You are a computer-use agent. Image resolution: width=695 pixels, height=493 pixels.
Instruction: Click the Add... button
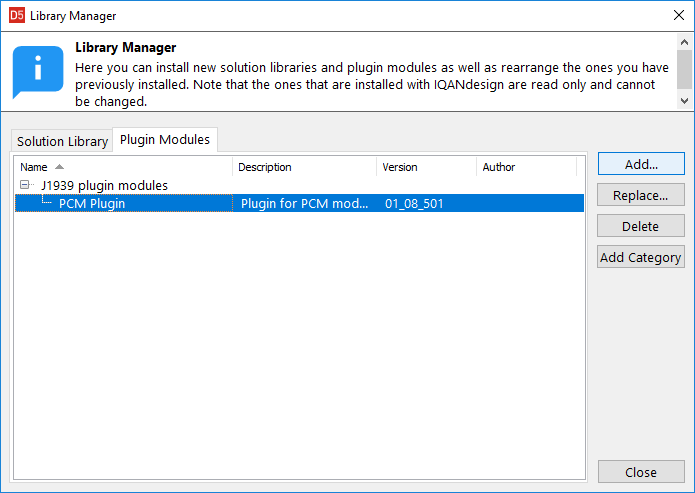point(641,164)
